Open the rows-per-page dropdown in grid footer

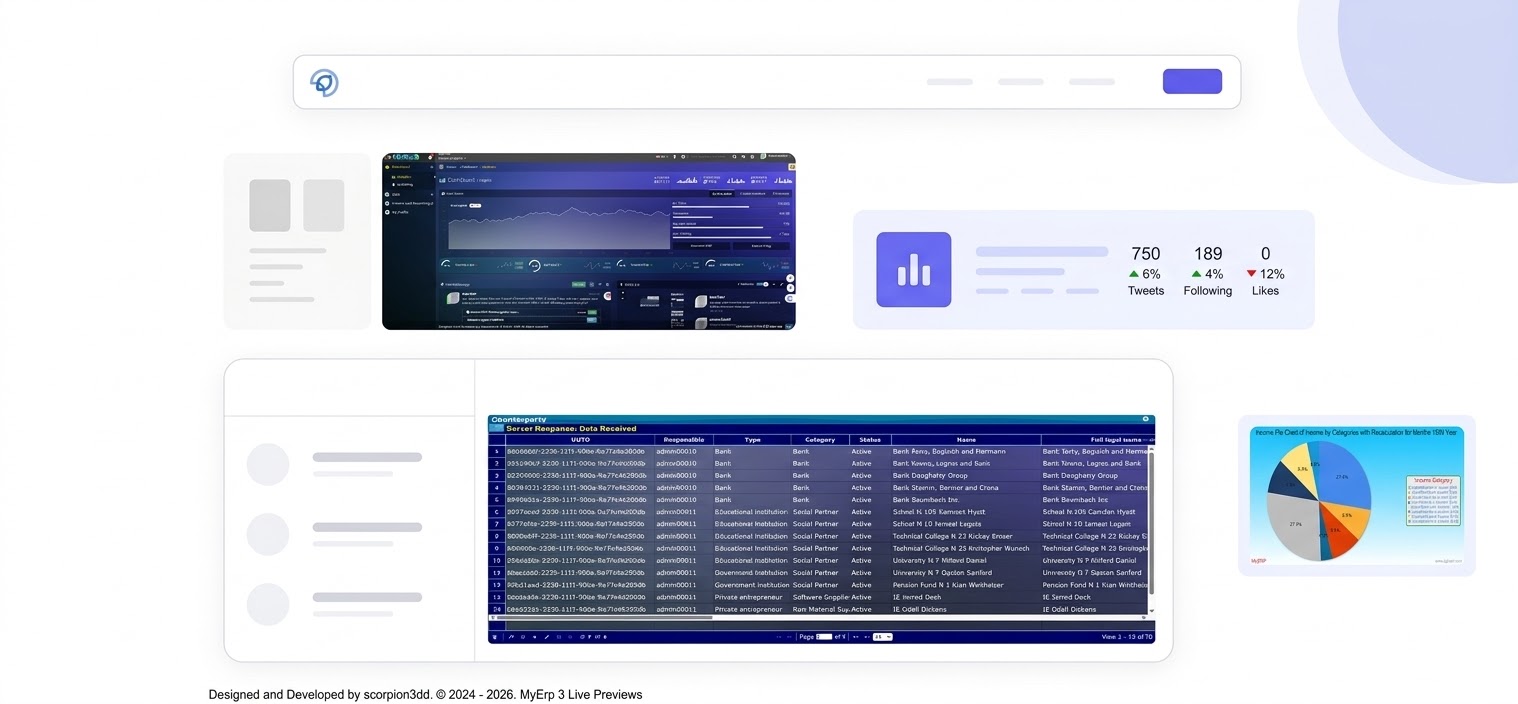tap(882, 637)
